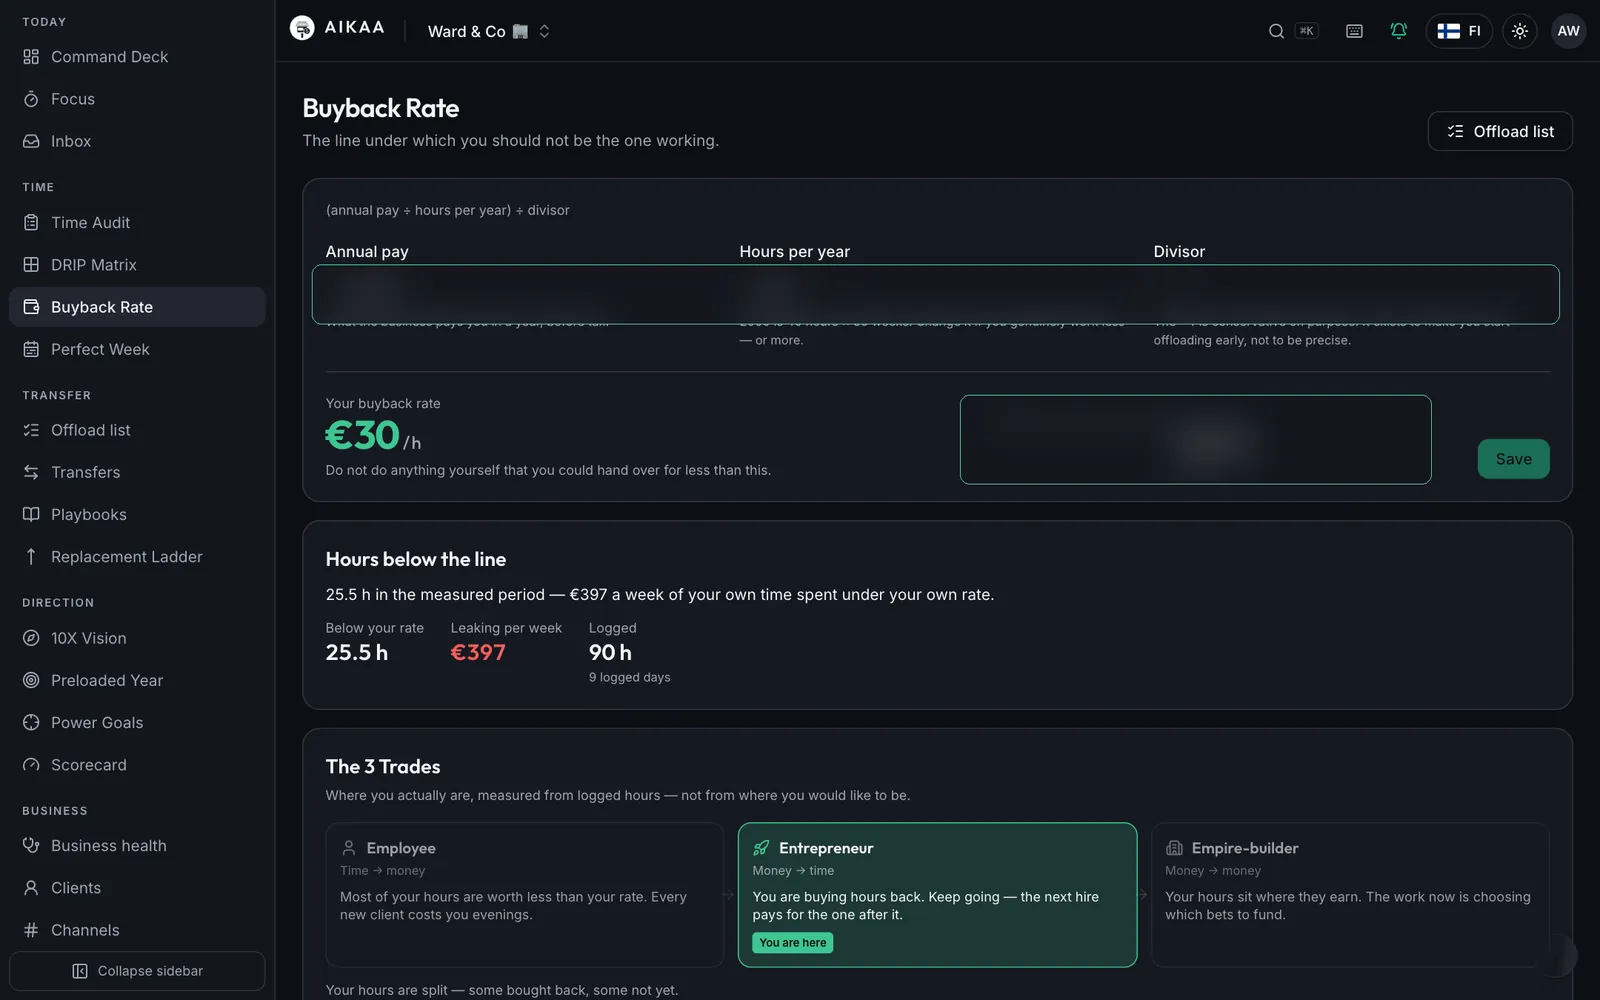
Task: Open Perfect Week planner
Action: click(137, 349)
